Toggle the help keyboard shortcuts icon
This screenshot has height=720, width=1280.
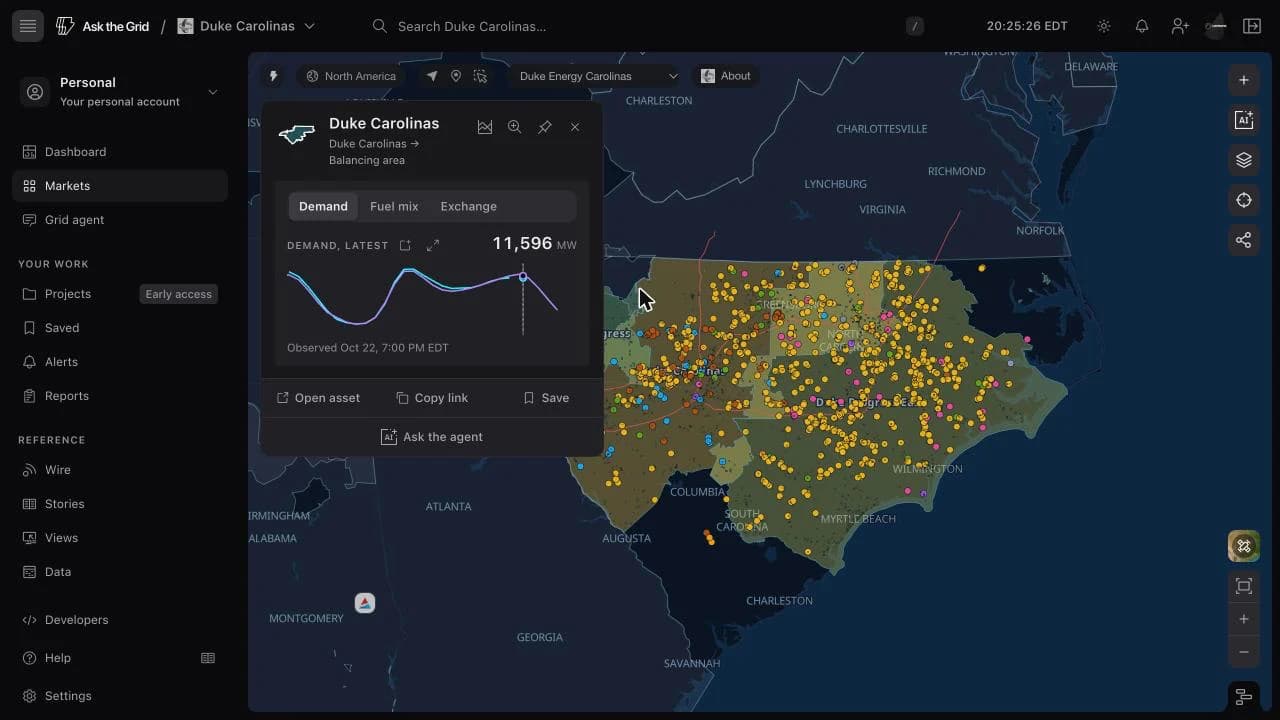[208, 658]
